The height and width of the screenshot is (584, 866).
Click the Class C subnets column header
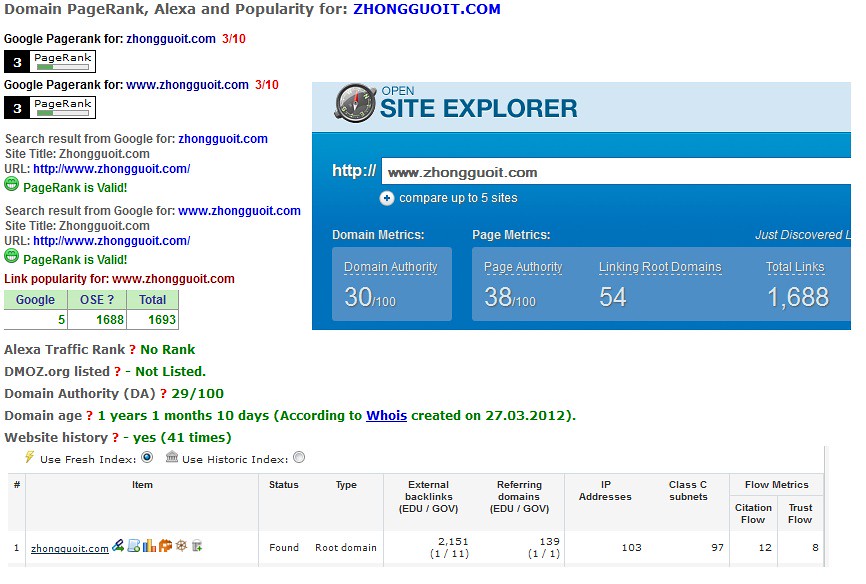688,491
